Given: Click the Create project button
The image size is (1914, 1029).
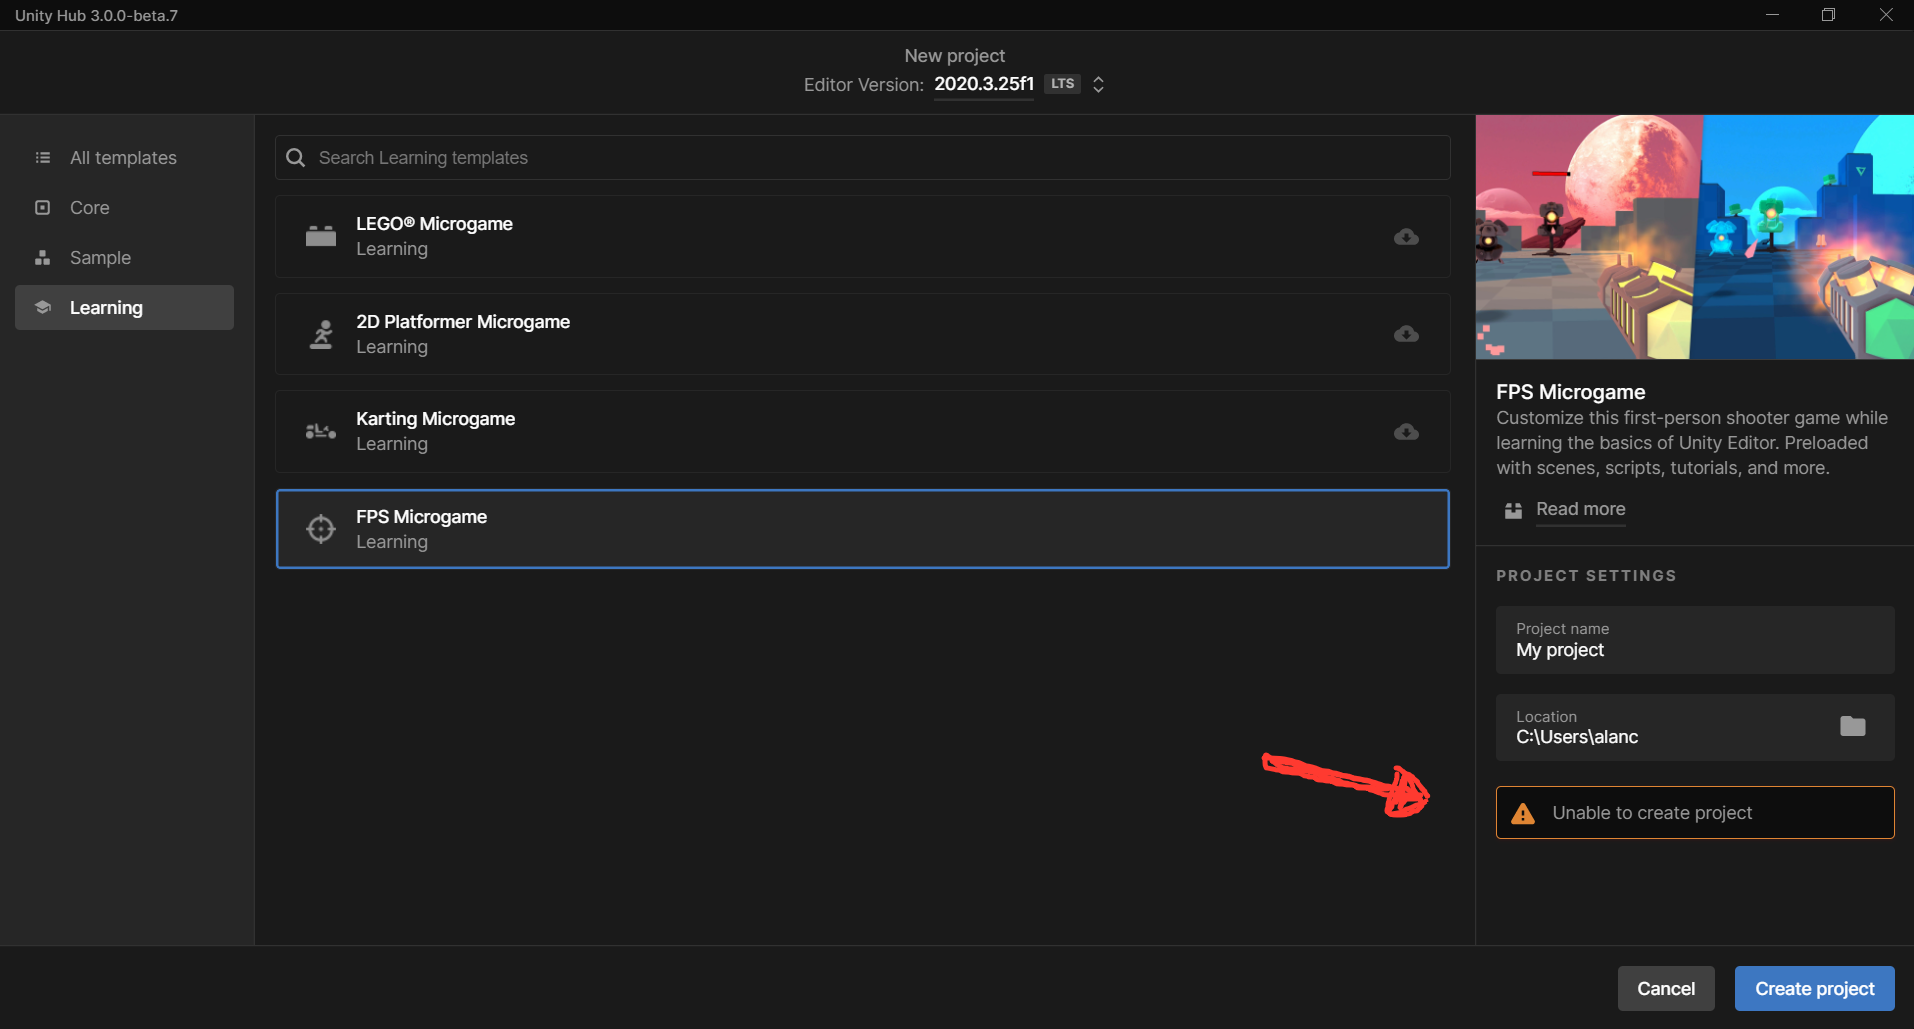Looking at the screenshot, I should click(1815, 988).
